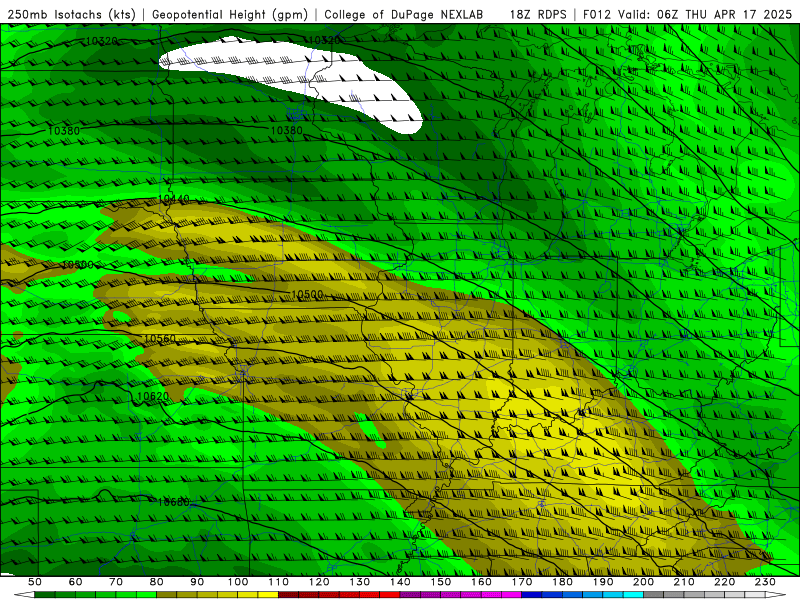
Task: Click the 110 value on the color scale
Action: [279, 582]
